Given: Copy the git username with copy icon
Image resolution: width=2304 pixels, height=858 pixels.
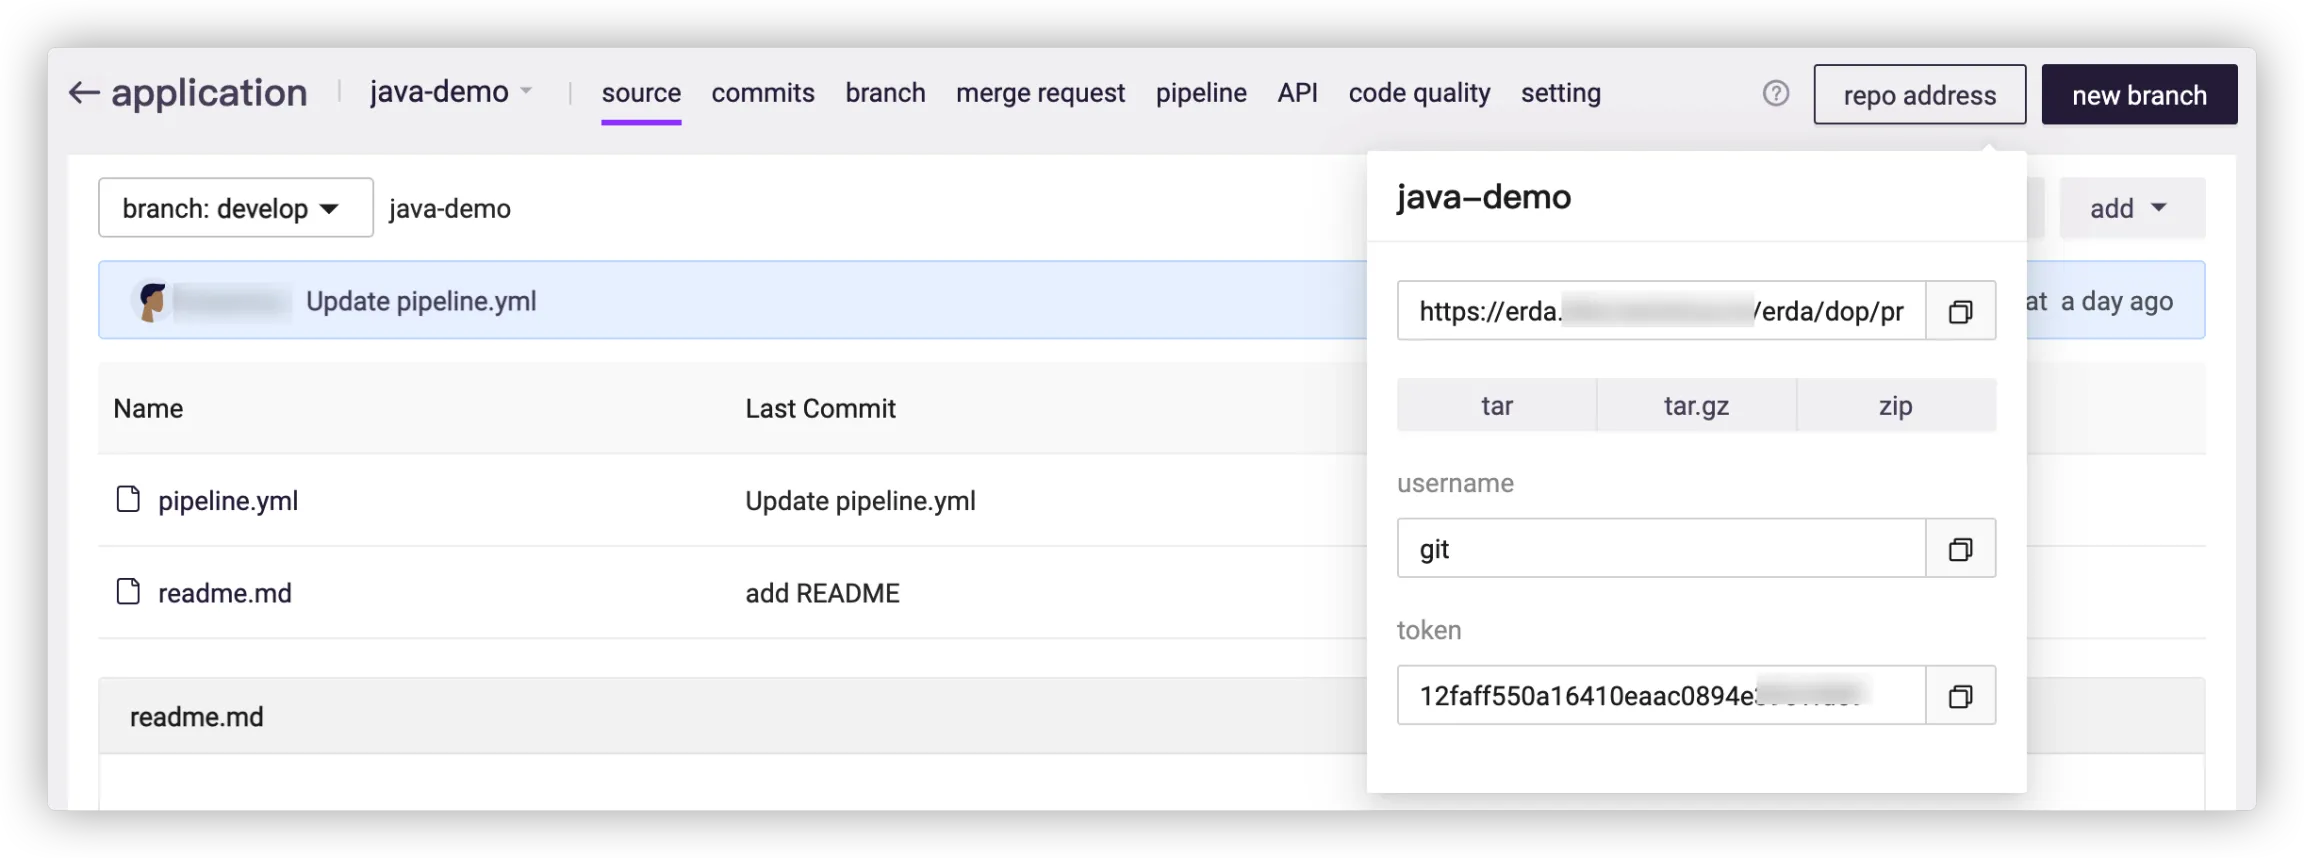Looking at the screenshot, I should coord(1960,549).
